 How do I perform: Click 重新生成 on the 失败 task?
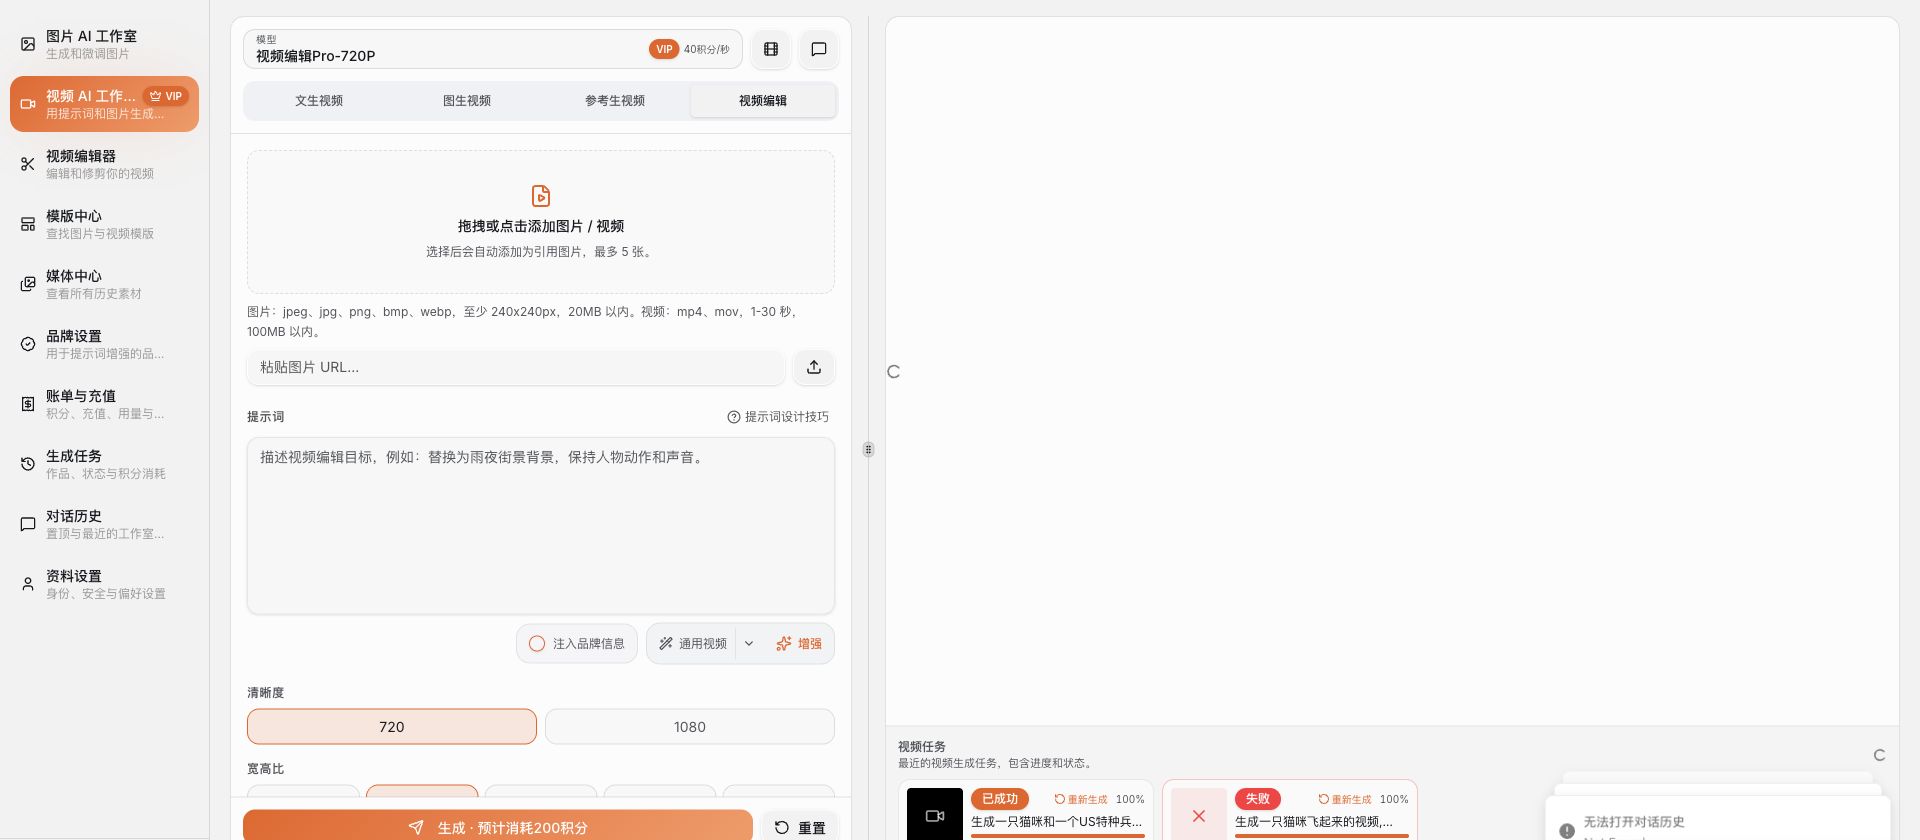coord(1345,800)
